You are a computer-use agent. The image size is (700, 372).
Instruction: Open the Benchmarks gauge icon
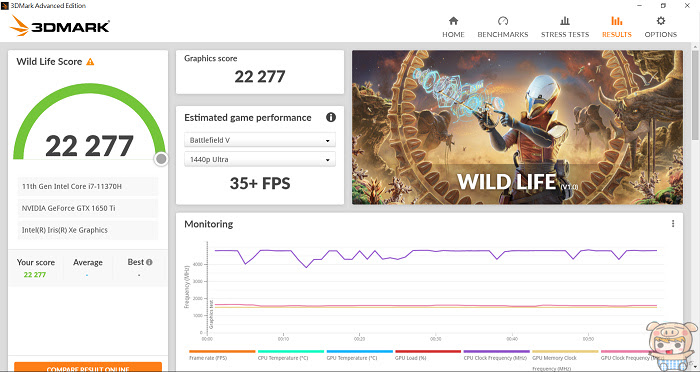point(503,21)
